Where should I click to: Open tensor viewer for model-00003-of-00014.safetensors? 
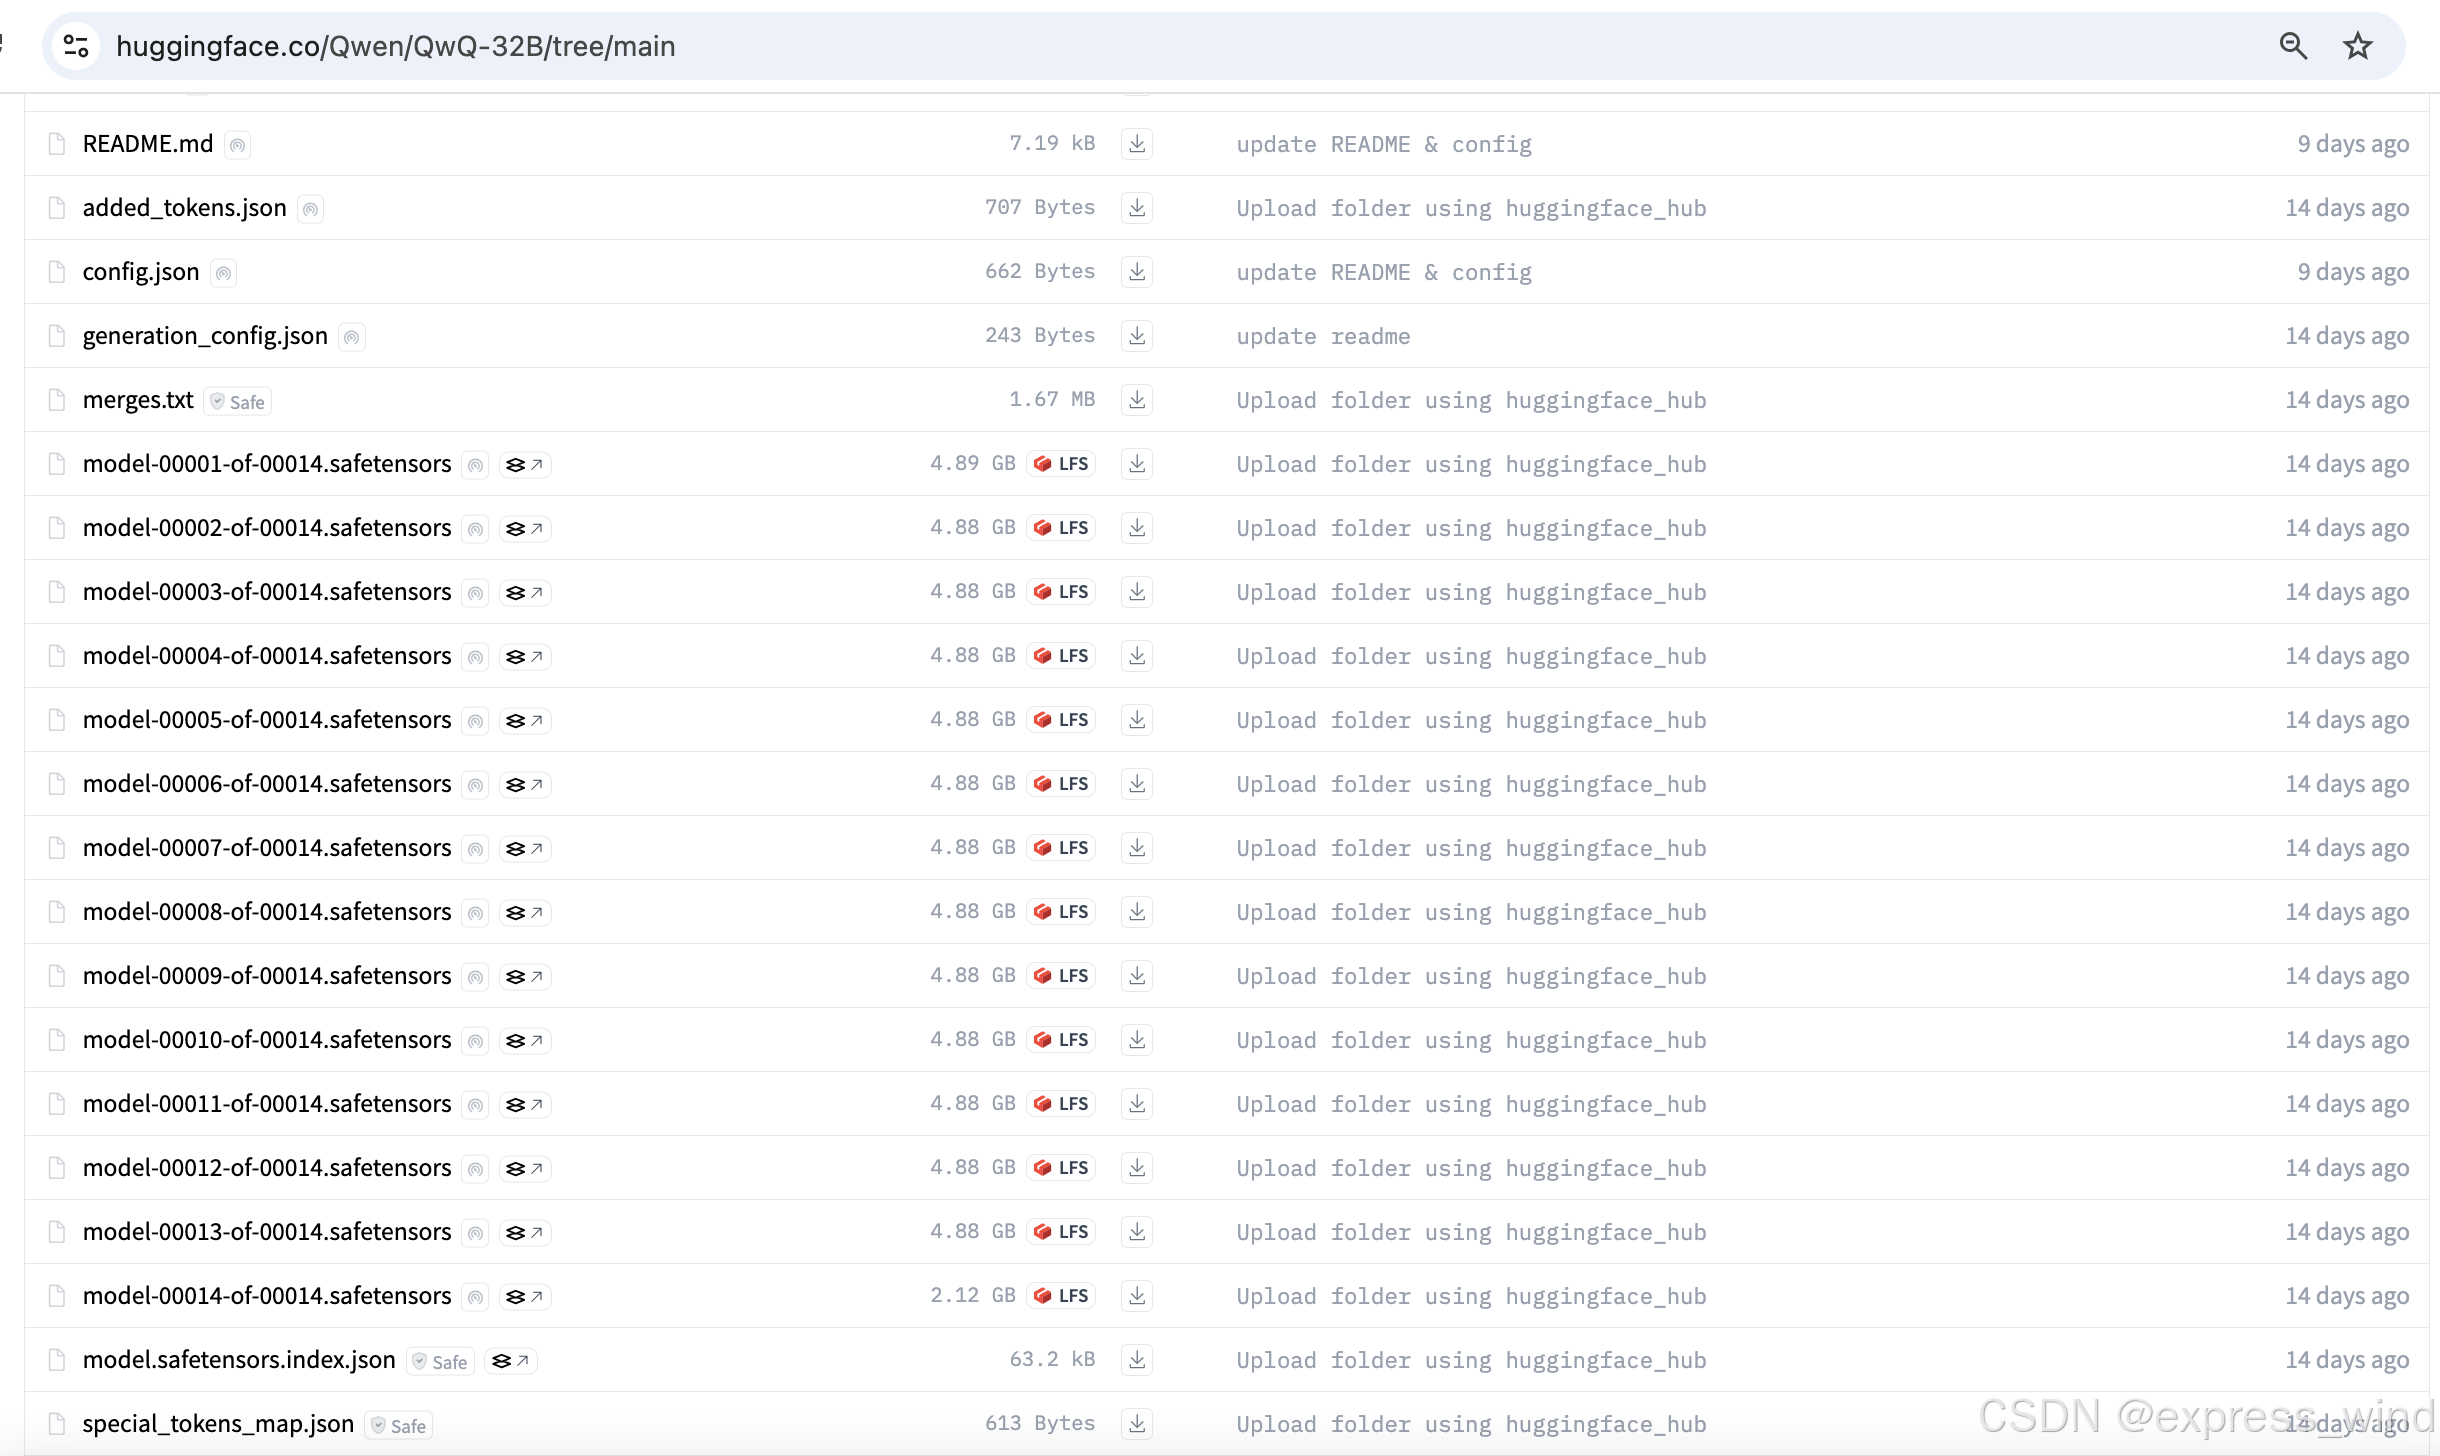tap(525, 593)
